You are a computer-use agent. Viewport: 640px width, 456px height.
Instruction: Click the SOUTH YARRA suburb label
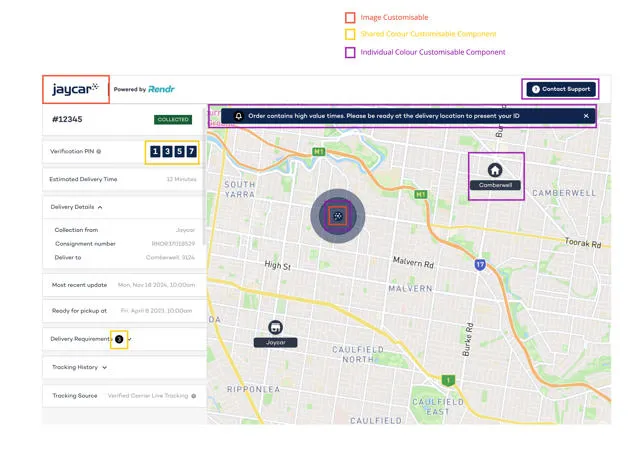pos(240,189)
